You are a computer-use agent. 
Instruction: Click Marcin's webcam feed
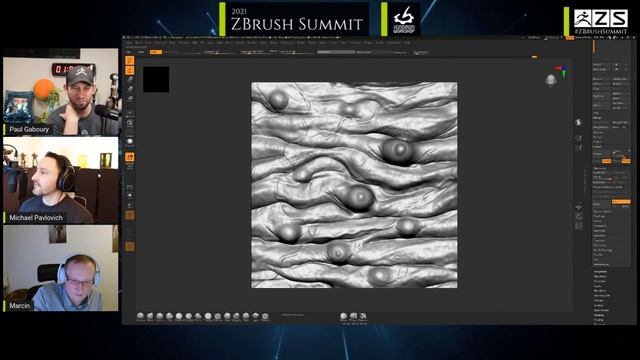[60, 268]
